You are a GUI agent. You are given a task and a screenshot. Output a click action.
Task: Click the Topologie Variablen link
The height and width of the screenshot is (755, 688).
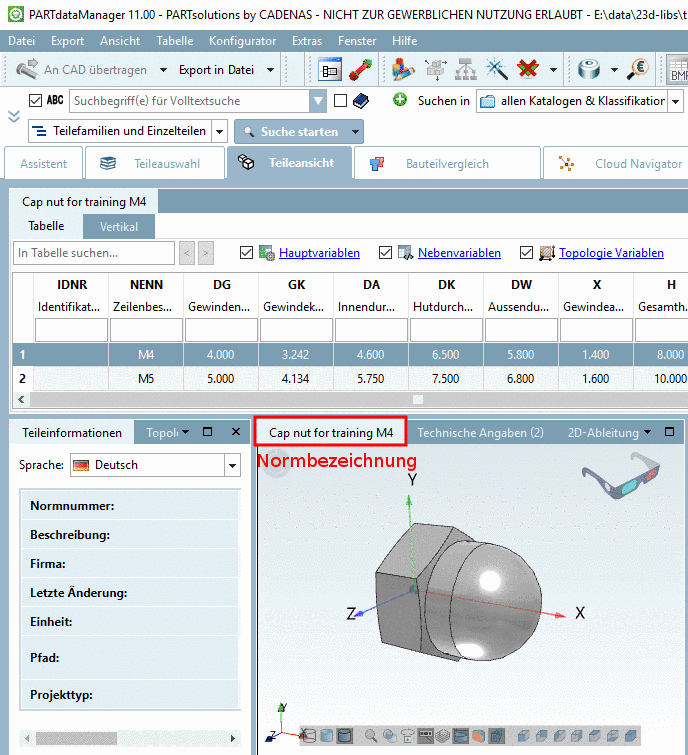coord(611,253)
